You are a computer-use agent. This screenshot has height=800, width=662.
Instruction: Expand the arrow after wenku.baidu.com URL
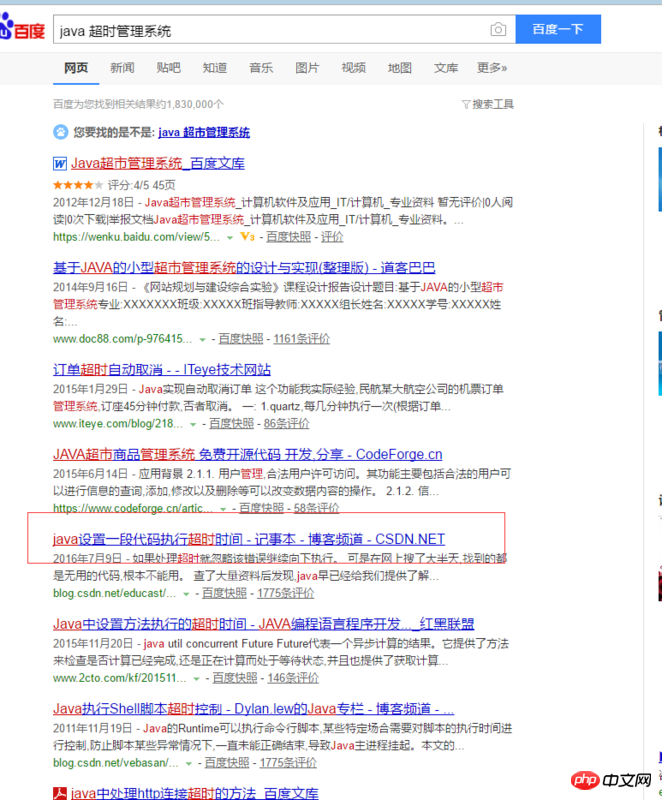pos(230,237)
